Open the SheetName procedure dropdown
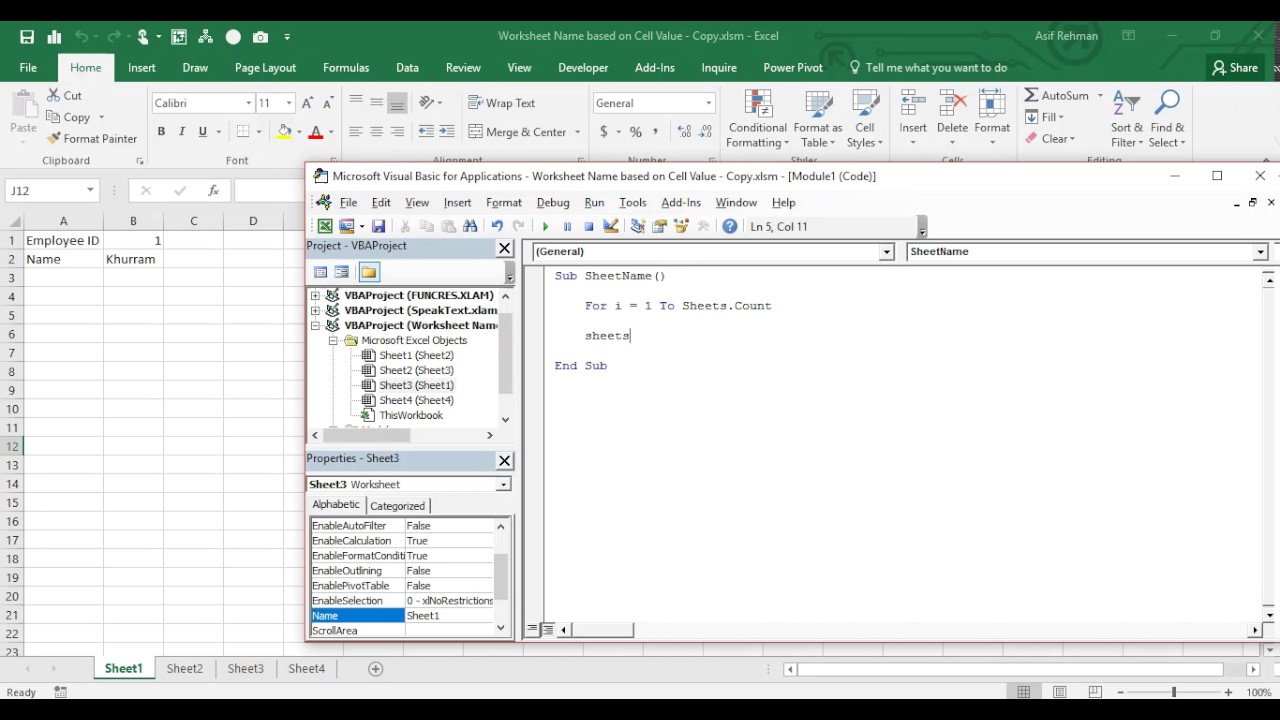The width and height of the screenshot is (1280, 720). [x=1260, y=252]
